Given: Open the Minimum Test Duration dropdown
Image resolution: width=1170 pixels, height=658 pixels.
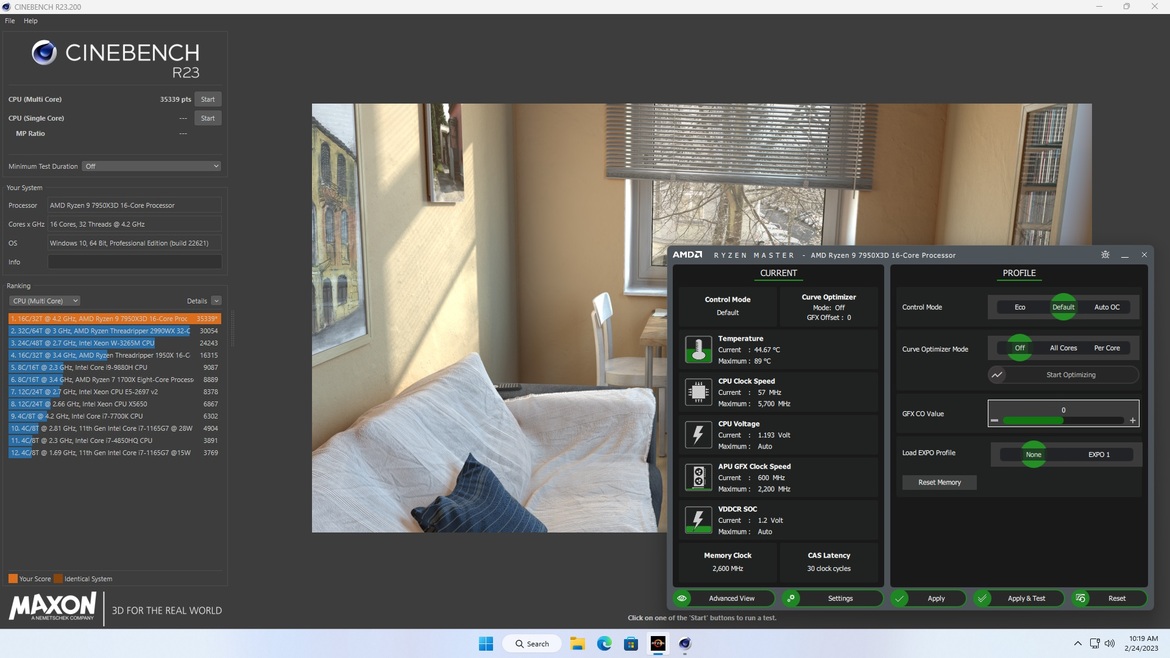Looking at the screenshot, I should tap(151, 166).
